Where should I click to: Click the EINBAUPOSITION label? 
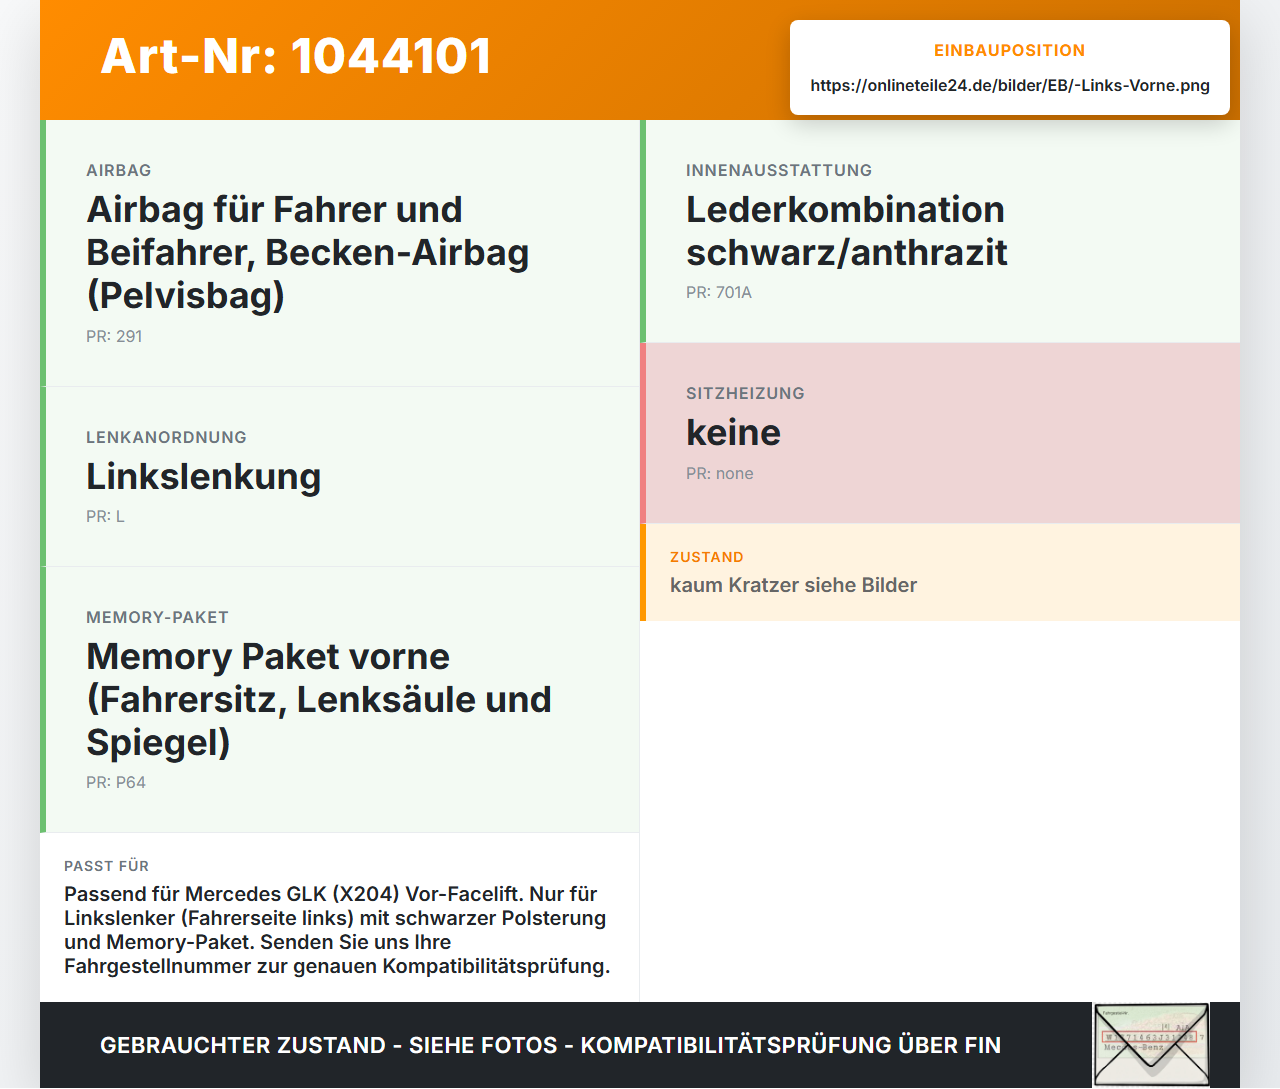point(1010,50)
